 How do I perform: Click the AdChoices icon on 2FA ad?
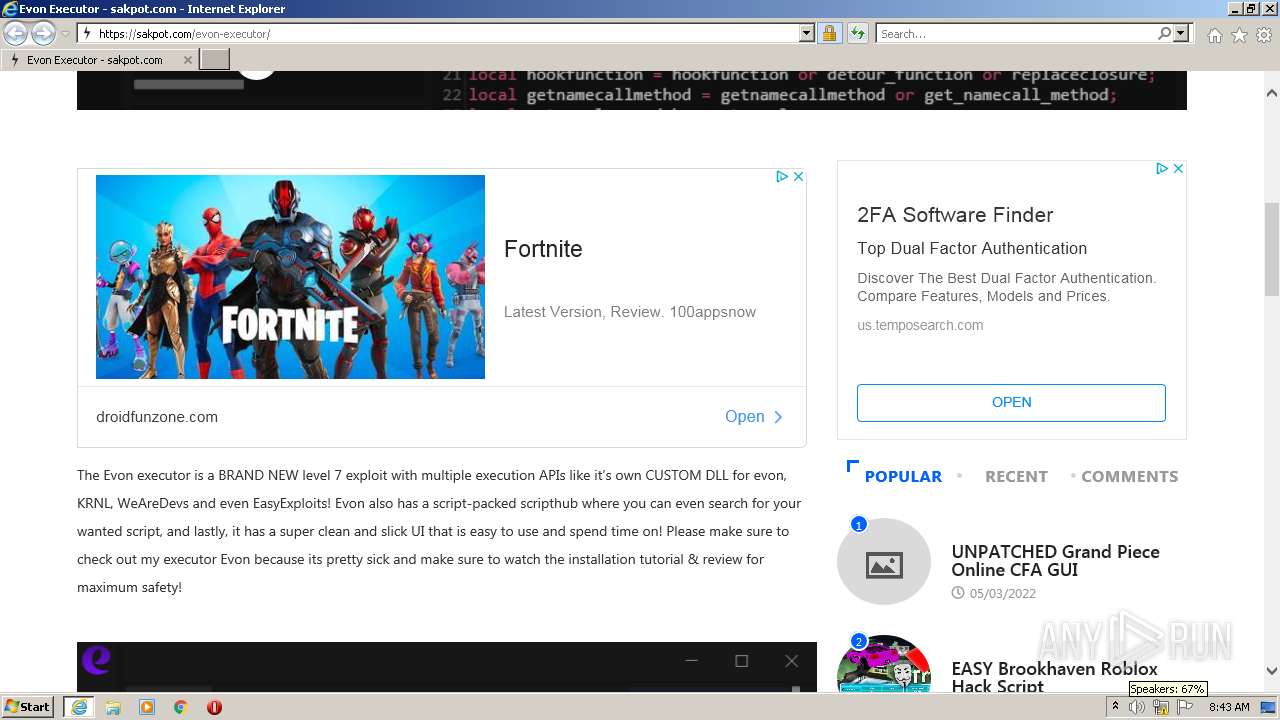(1162, 168)
